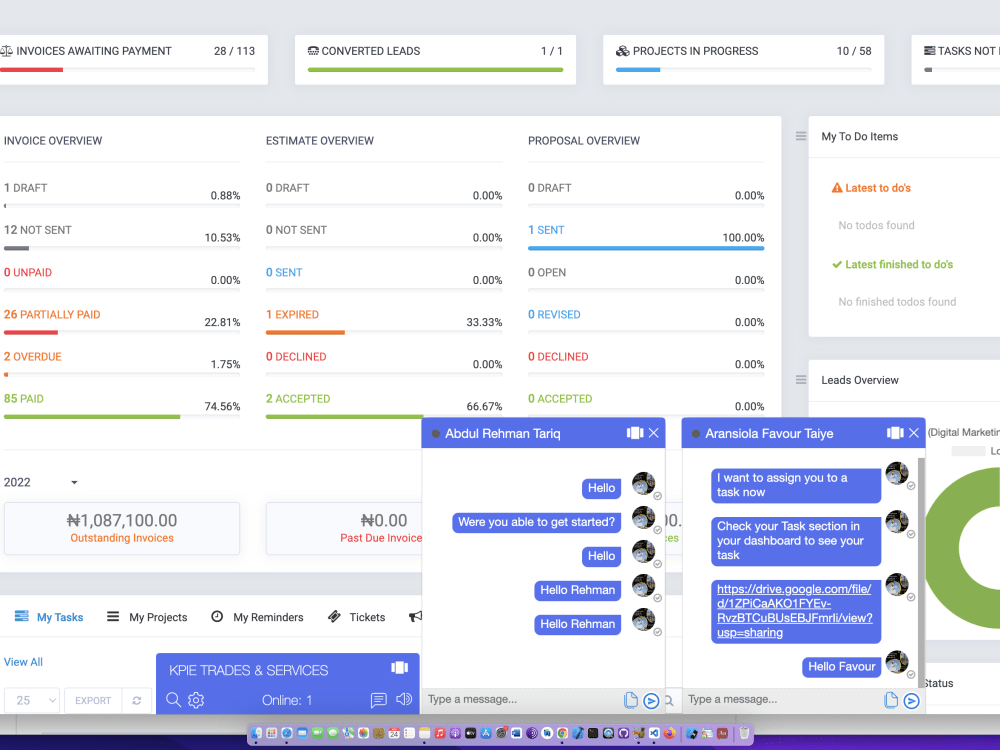1000x750 pixels.
Task: Open the Converted Leads card
Action: click(435, 59)
